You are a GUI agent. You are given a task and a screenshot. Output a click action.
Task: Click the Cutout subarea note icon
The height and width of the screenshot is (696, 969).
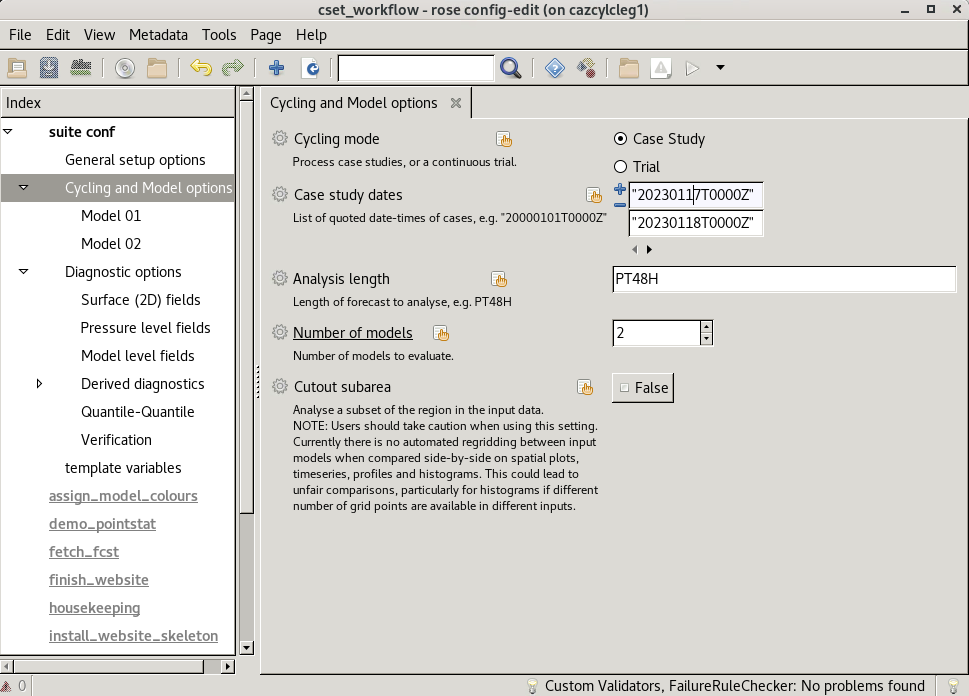pos(585,388)
